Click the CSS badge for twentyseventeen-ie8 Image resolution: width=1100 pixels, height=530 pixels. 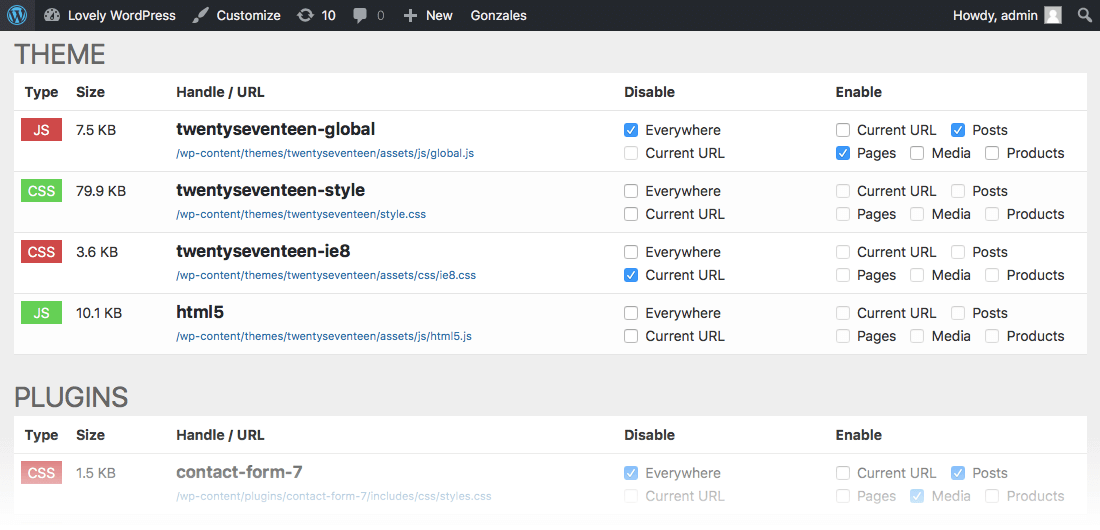(41, 252)
